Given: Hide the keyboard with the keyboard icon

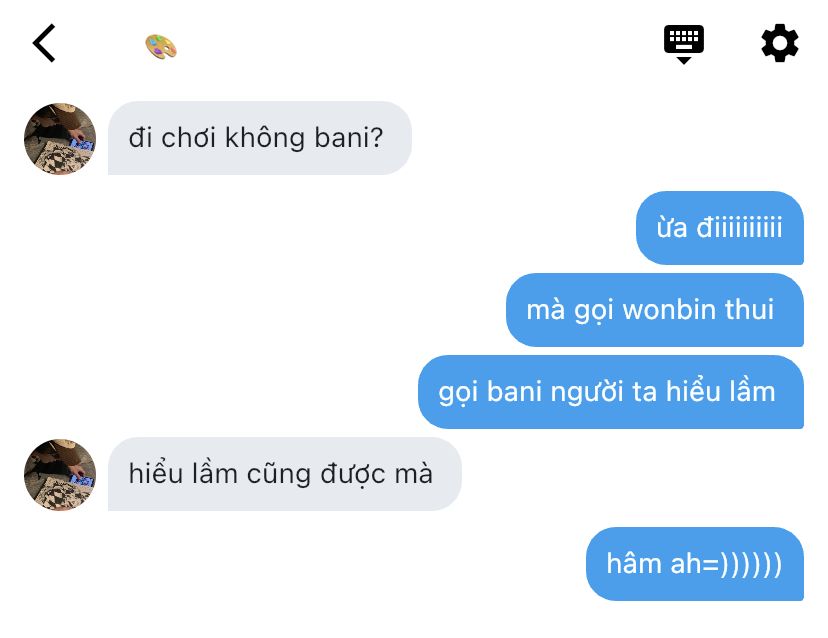Looking at the screenshot, I should 683,44.
